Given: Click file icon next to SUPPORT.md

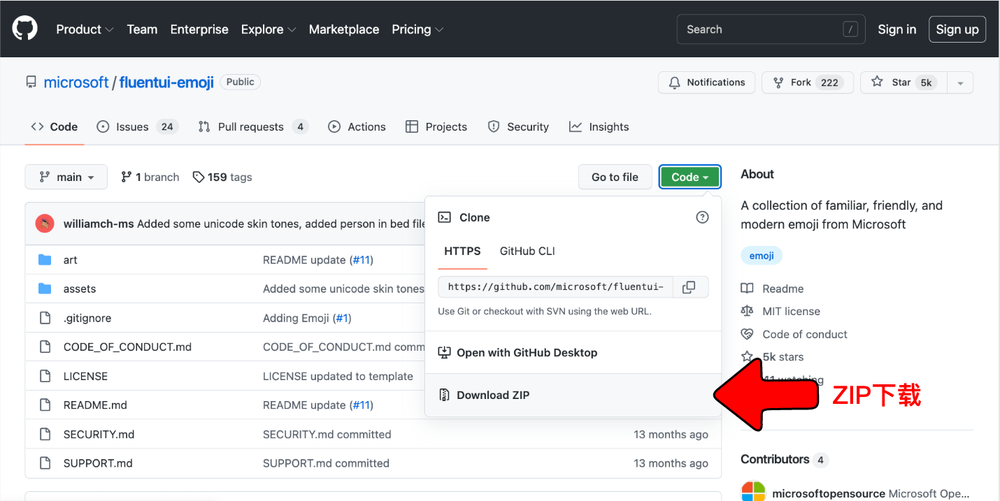Looking at the screenshot, I should coord(45,463).
